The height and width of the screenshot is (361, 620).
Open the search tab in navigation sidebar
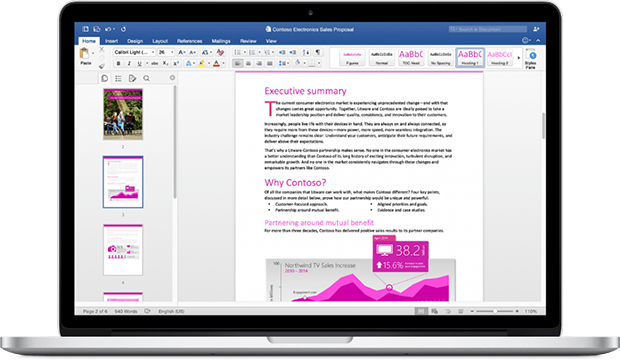[146, 78]
